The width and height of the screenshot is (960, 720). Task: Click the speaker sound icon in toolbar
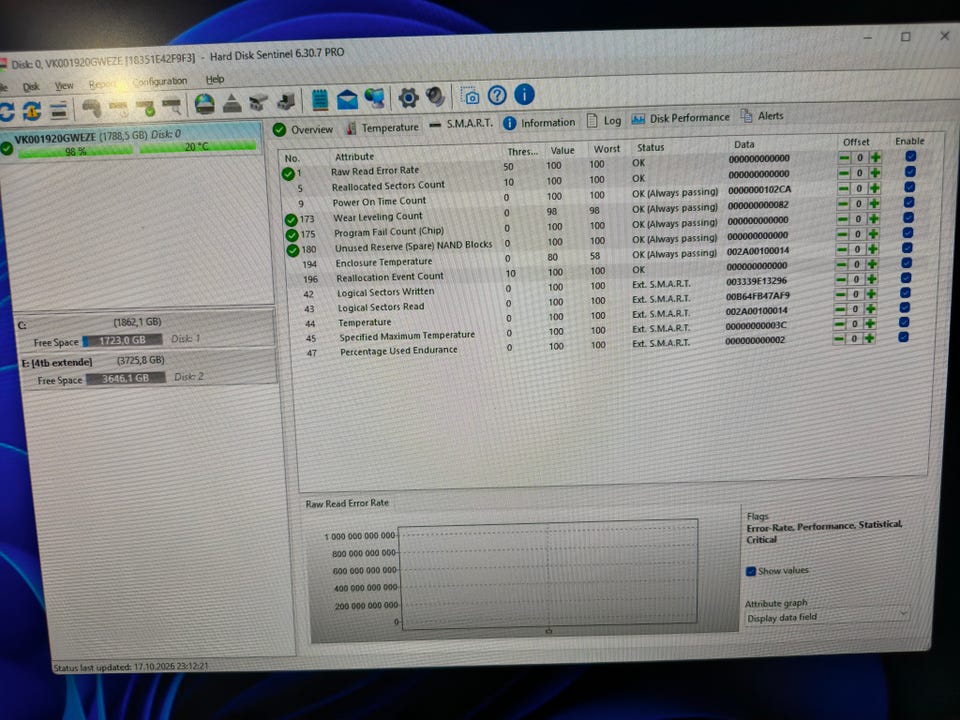click(435, 97)
